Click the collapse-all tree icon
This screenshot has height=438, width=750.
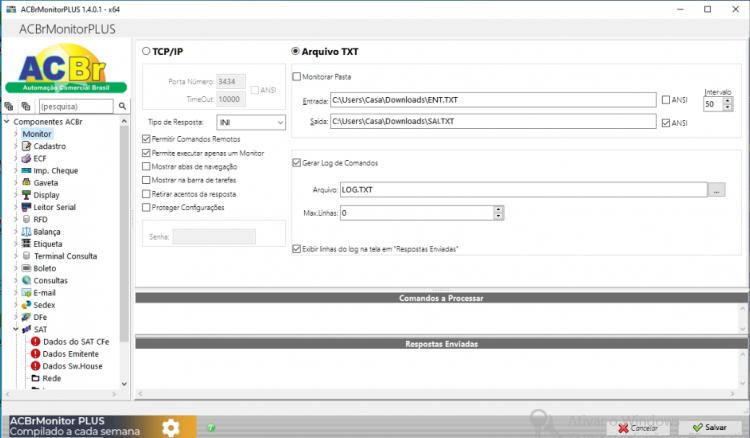tap(26, 106)
